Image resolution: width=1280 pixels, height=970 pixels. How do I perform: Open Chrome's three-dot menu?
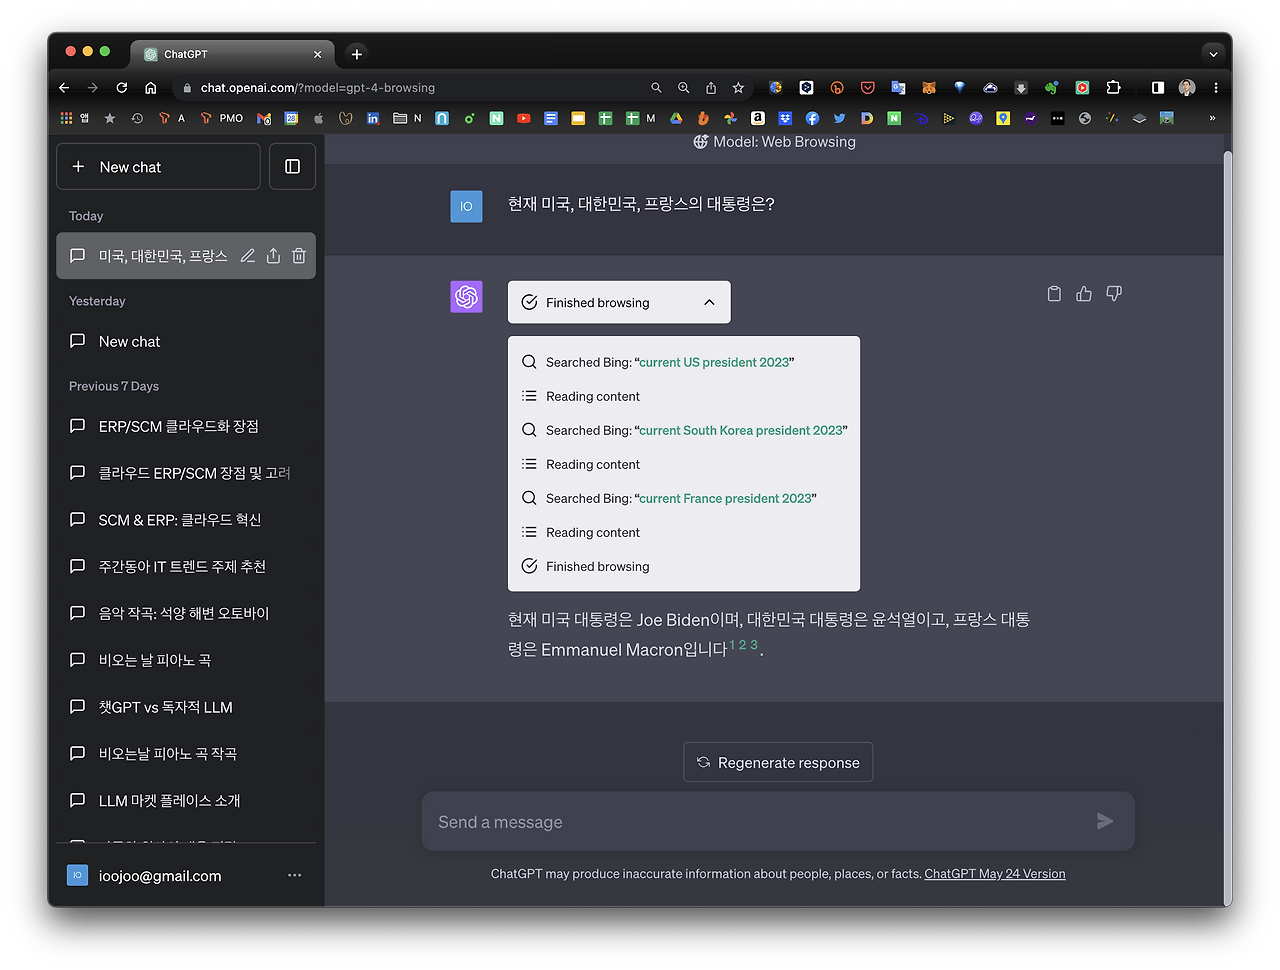coord(1216,88)
